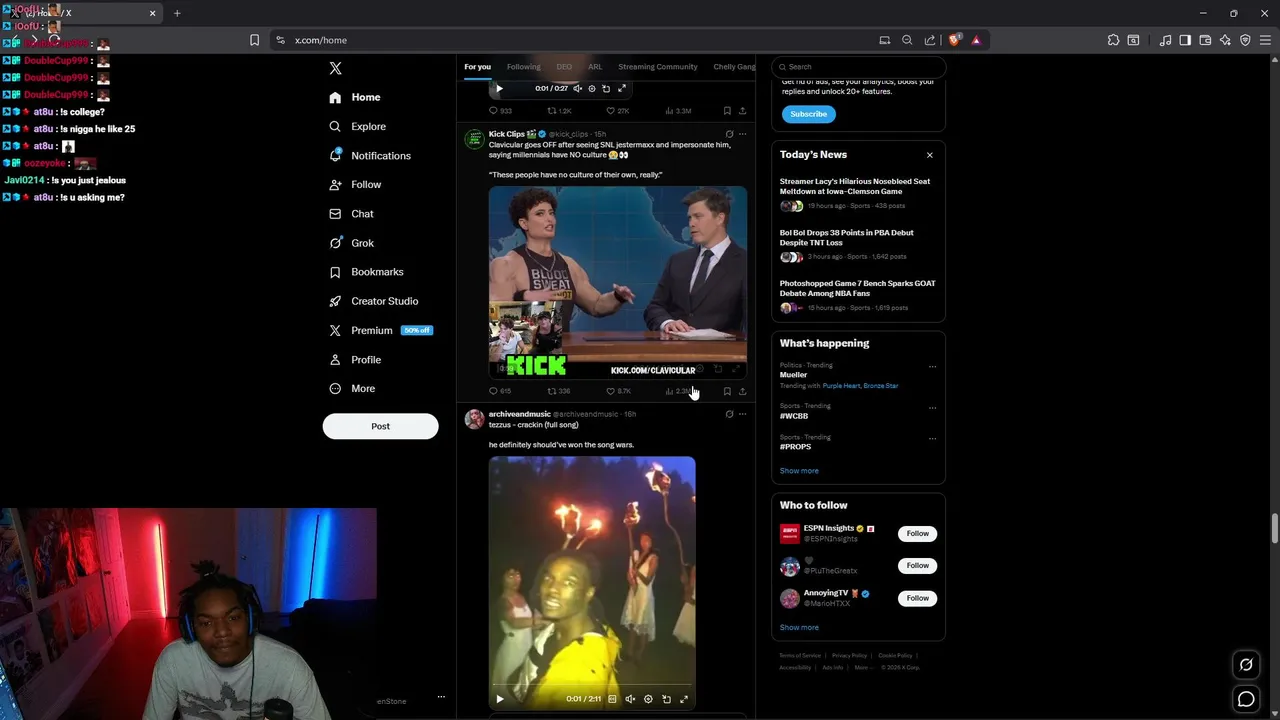Expand the More menu in the sidebar

point(352,388)
